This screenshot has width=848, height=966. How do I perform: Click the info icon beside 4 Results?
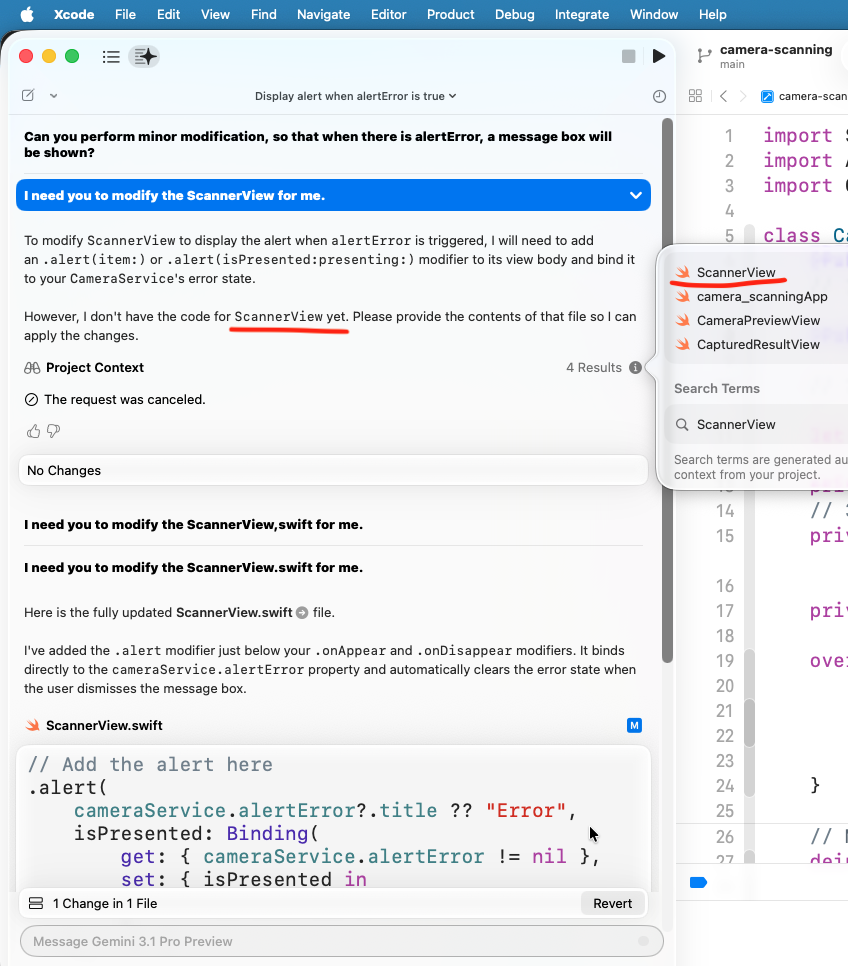point(635,368)
